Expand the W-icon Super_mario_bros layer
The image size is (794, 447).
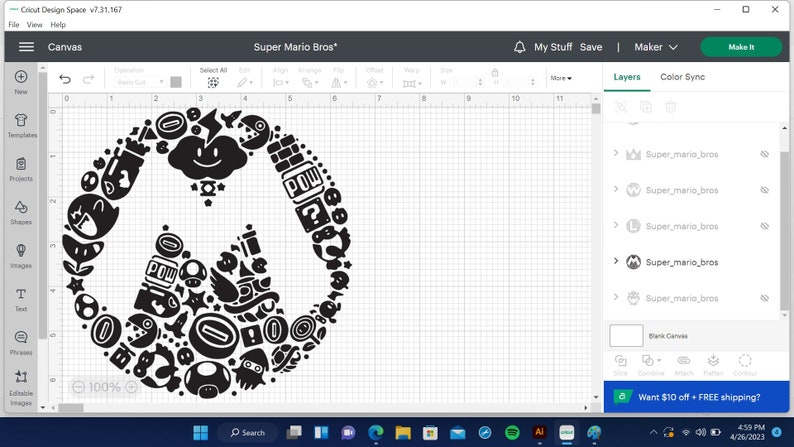click(x=616, y=189)
